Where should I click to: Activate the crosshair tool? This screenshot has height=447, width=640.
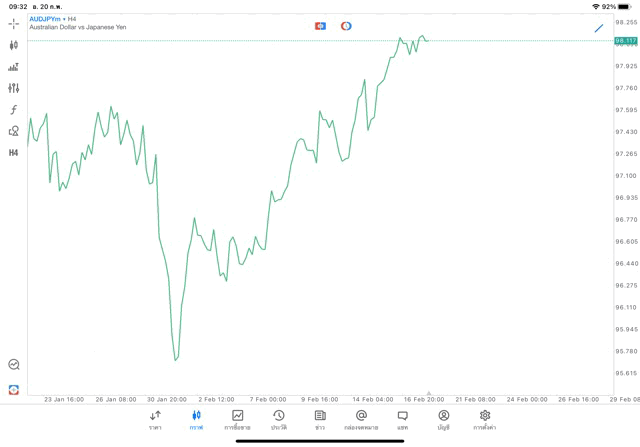pyautogui.click(x=13, y=23)
